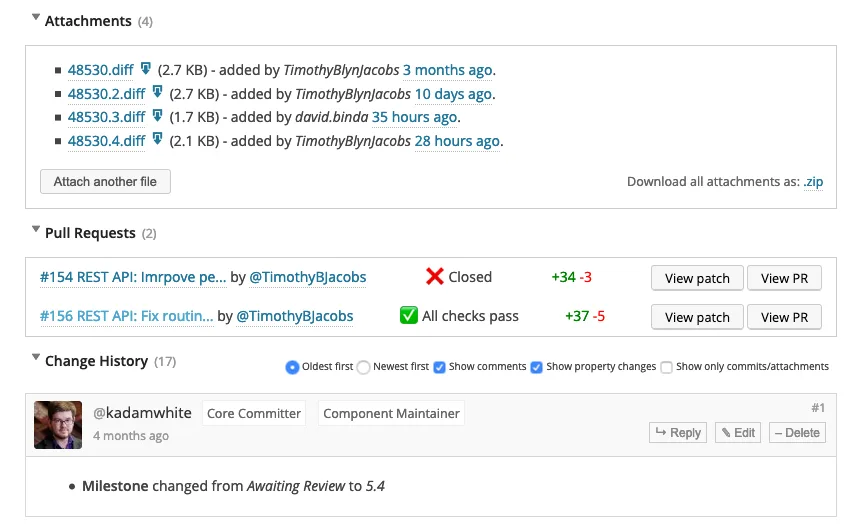The width and height of the screenshot is (864, 532).
Task: Uncheck the Show comments checkbox
Action: pos(439,367)
